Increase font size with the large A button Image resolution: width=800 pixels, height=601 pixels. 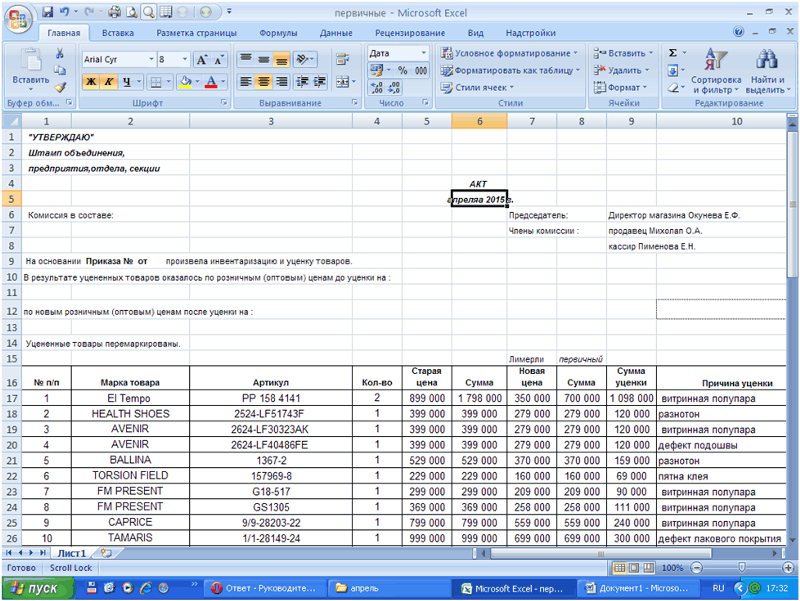(x=202, y=60)
